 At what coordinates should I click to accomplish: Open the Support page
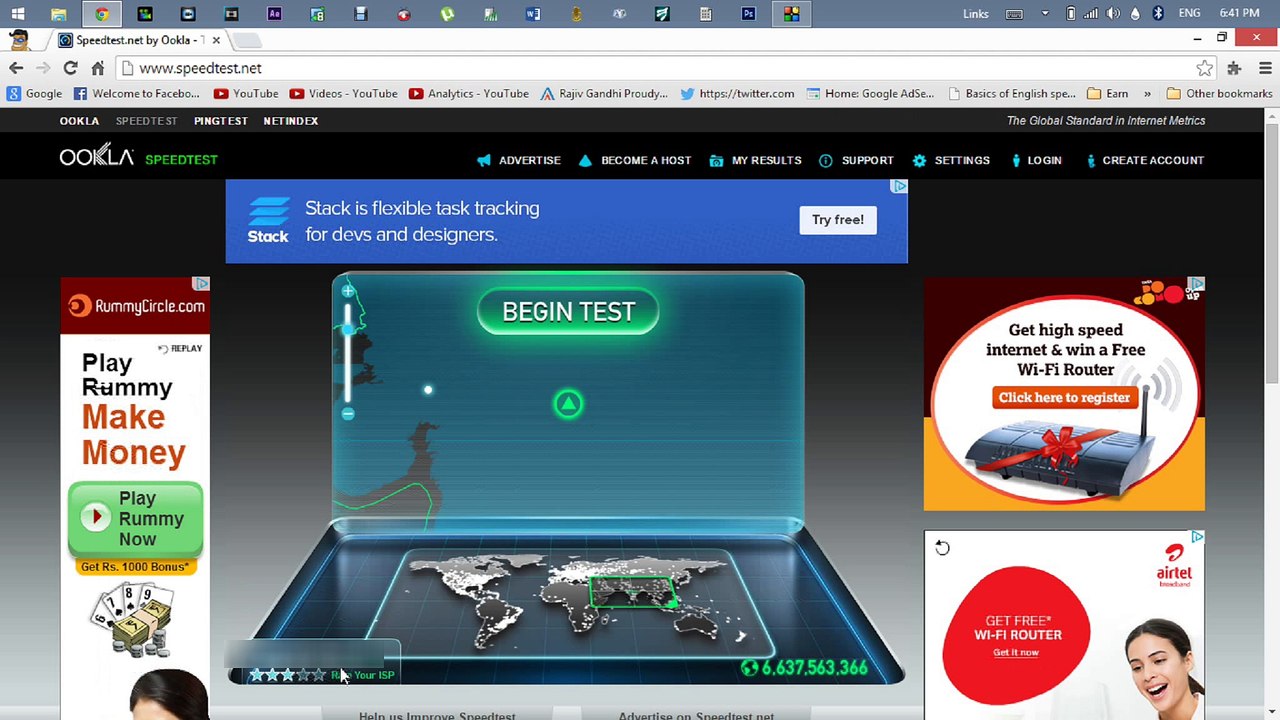pos(868,160)
